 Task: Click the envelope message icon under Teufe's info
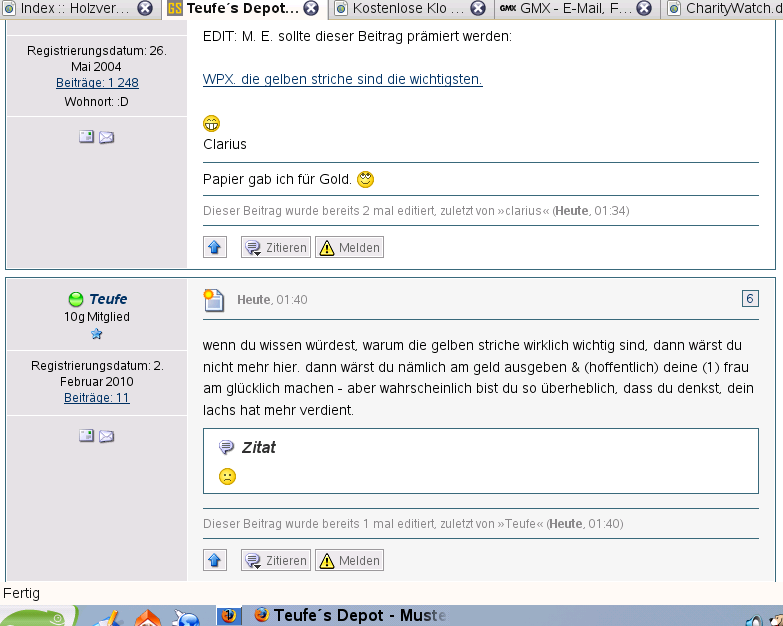tap(106, 436)
